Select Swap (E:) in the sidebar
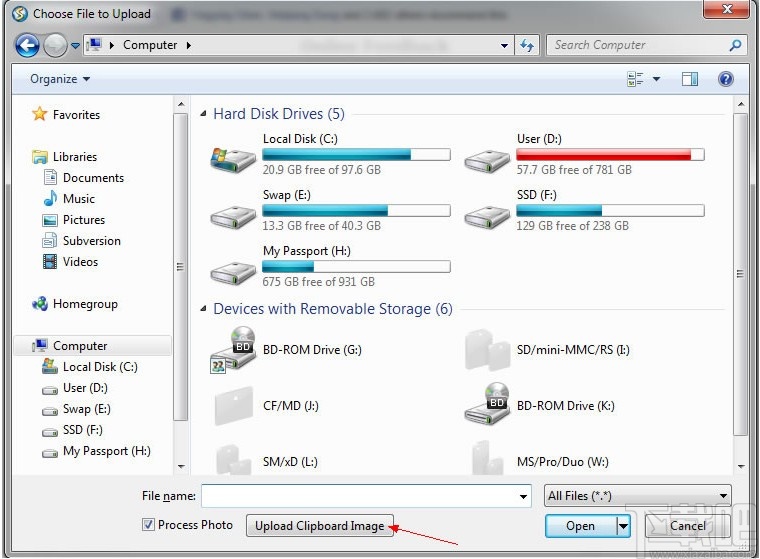 86,409
